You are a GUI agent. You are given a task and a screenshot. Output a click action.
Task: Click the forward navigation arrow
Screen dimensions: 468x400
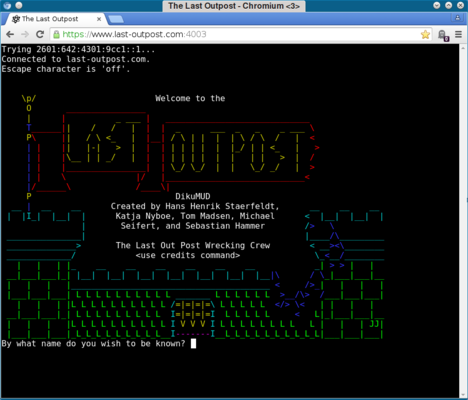(25, 34)
